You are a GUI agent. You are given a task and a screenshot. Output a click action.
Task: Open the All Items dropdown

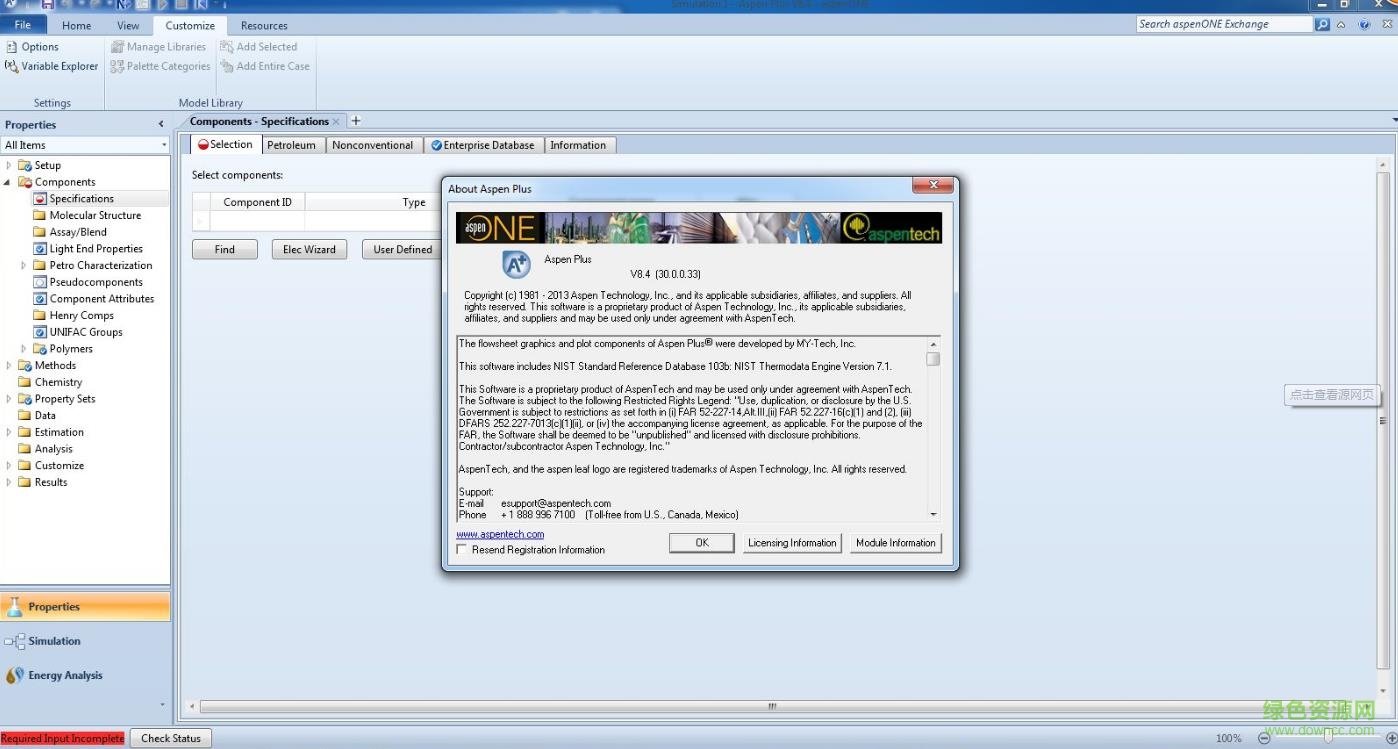[x=164, y=144]
